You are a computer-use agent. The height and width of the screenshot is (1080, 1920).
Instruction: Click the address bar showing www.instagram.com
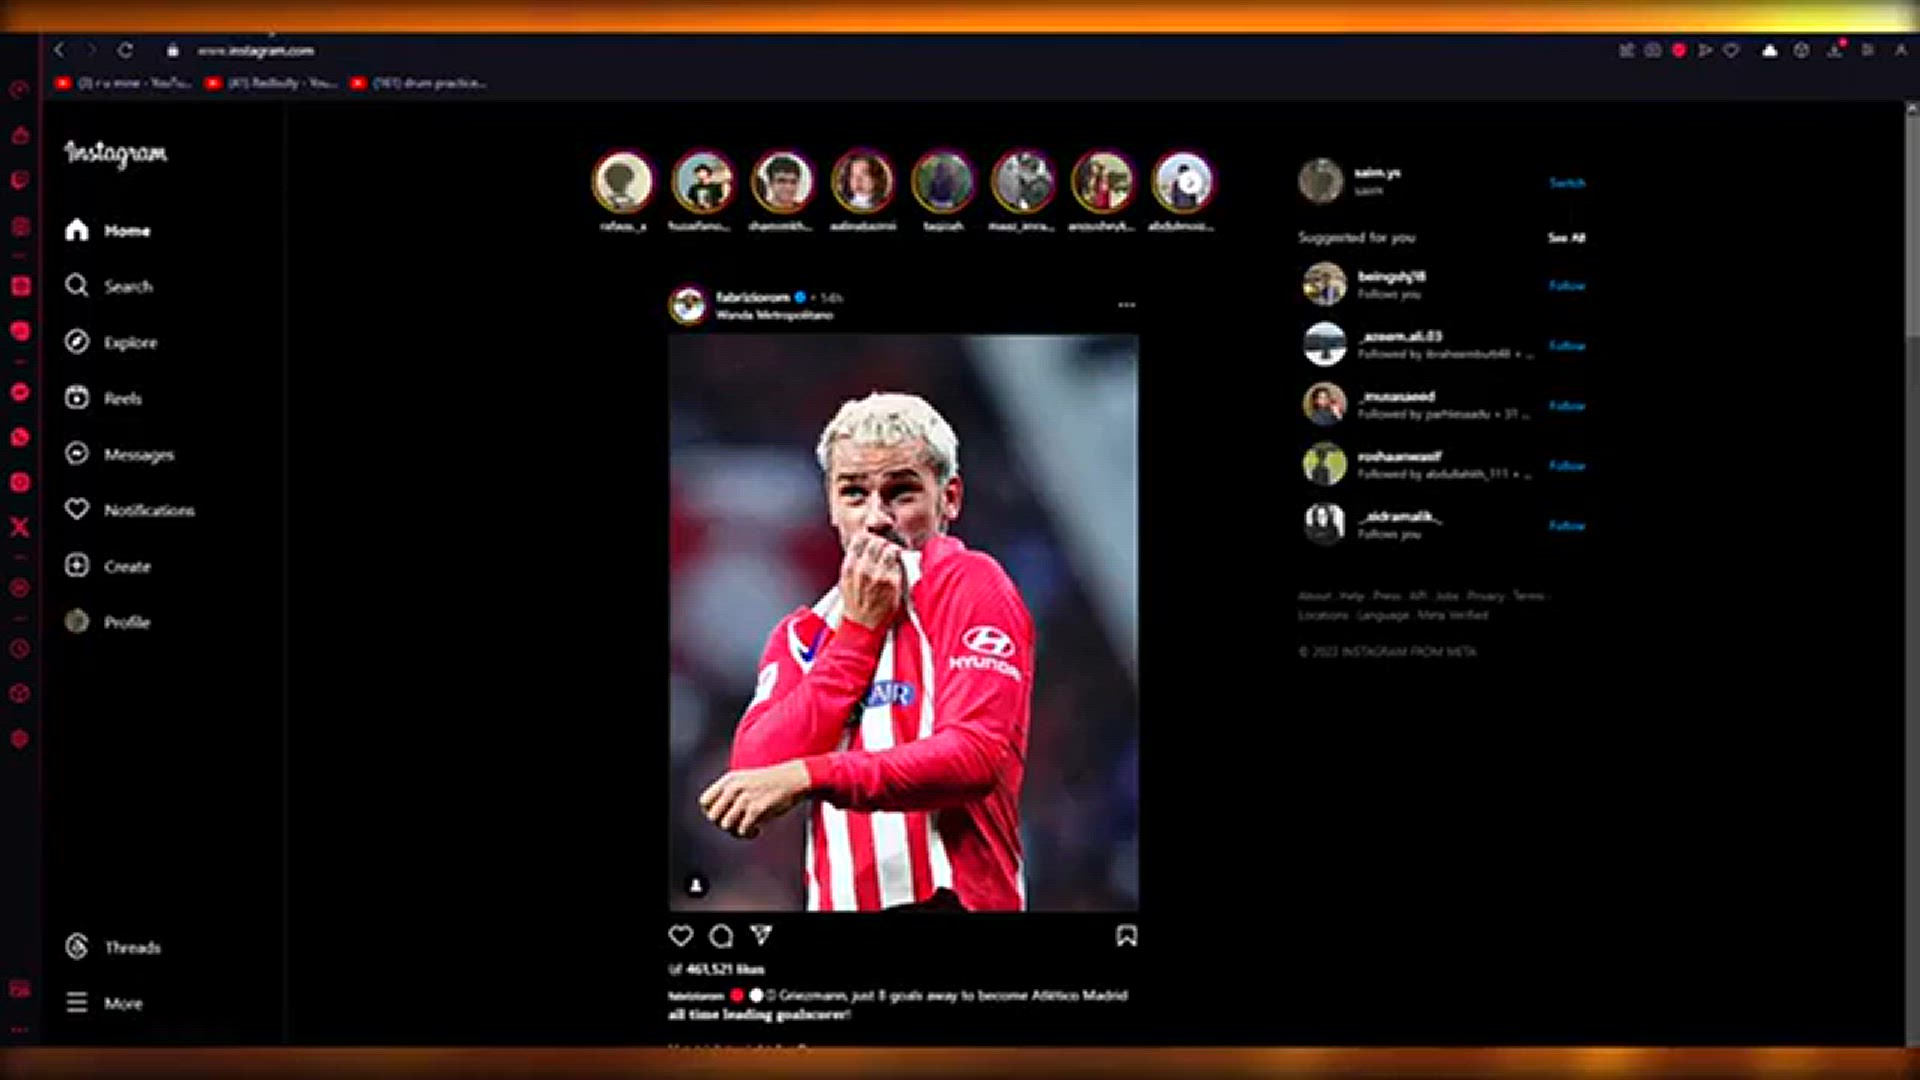point(256,50)
